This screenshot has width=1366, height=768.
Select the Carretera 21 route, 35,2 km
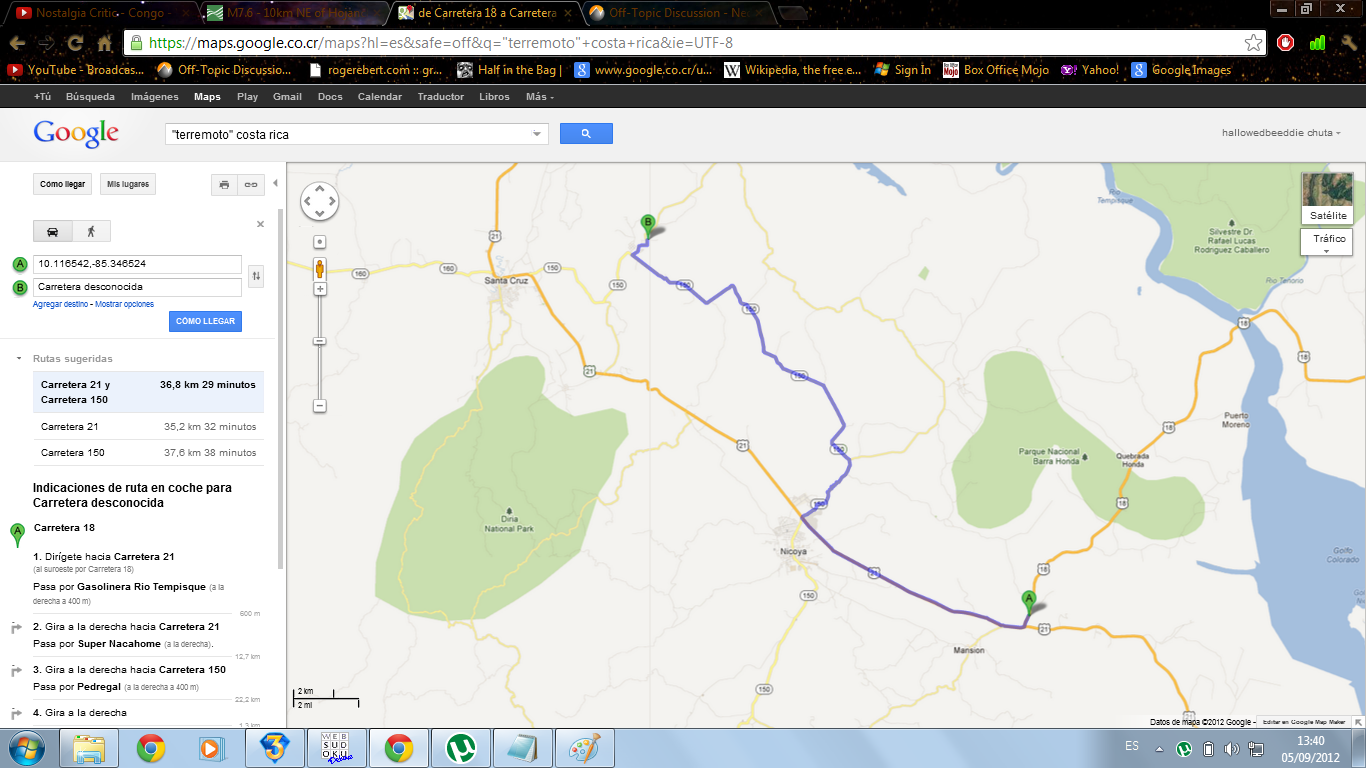[148, 427]
